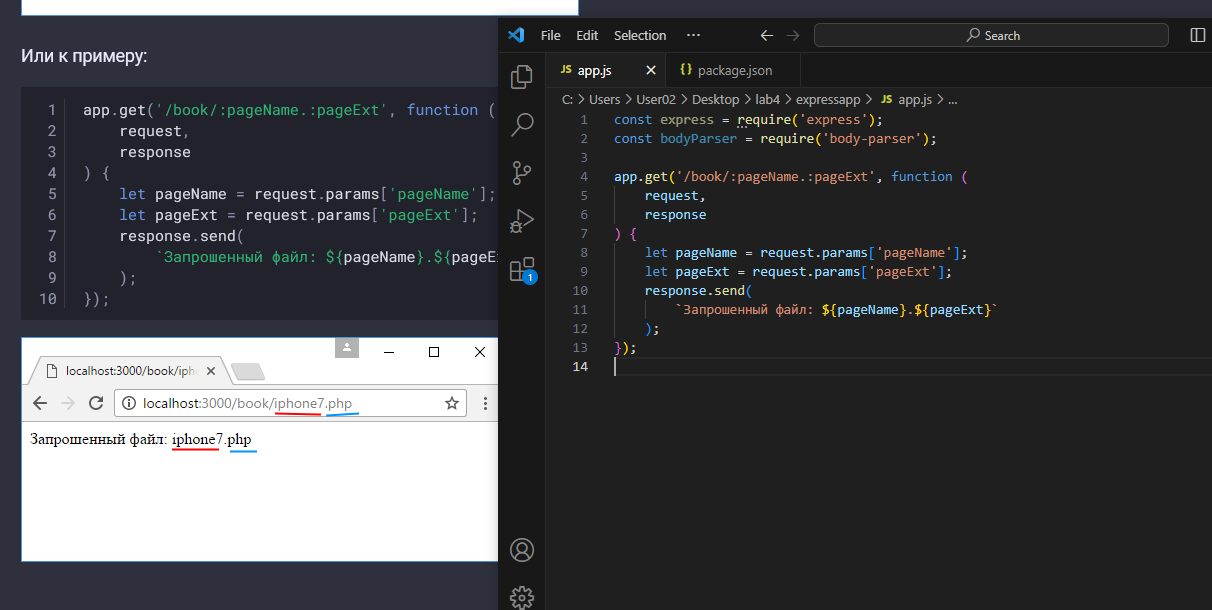Image resolution: width=1212 pixels, height=610 pixels.
Task: Bookmark the page with the star icon
Action: click(x=452, y=403)
